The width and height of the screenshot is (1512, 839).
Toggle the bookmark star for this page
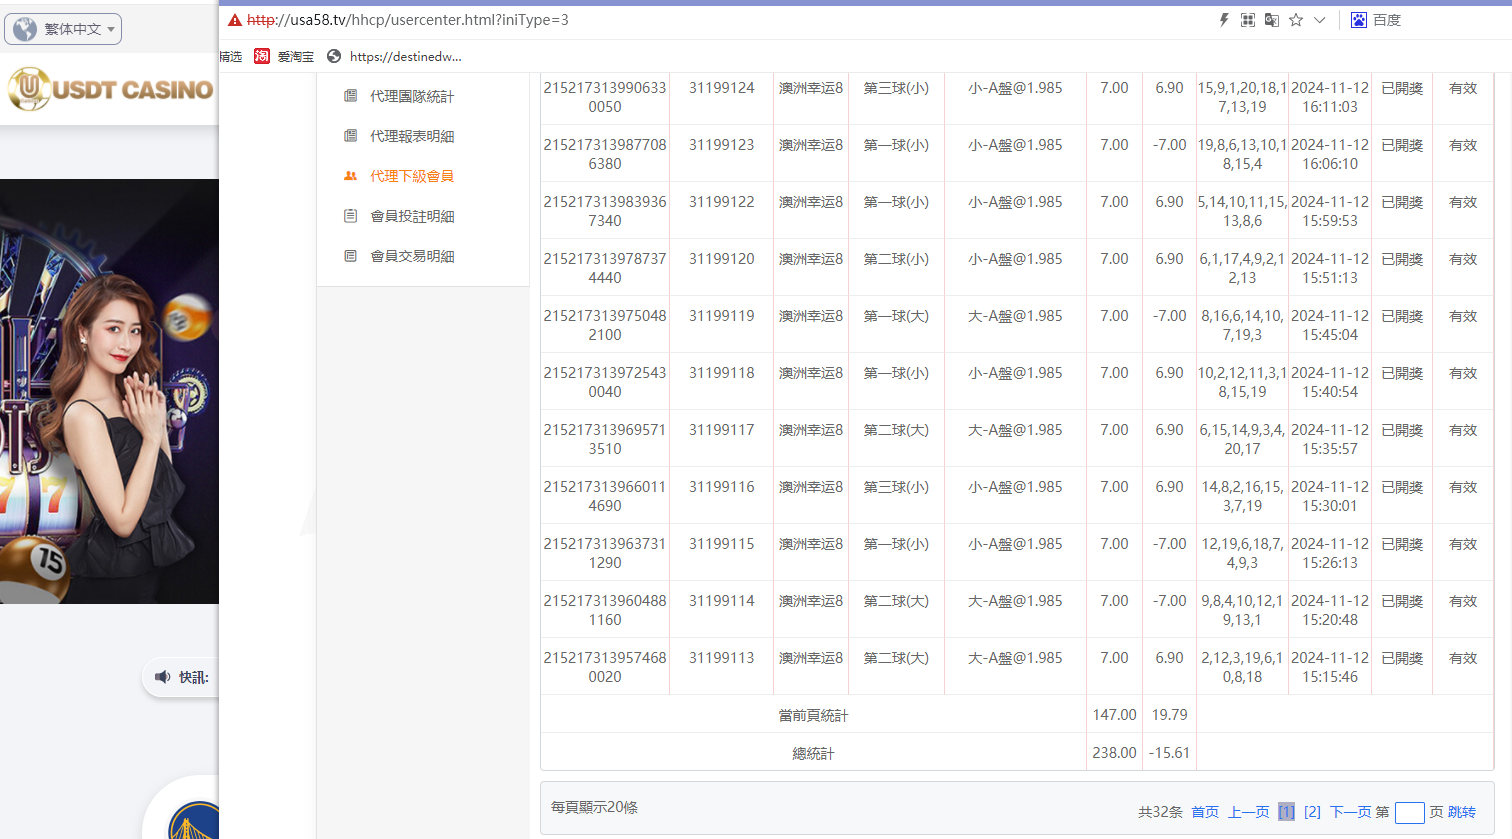tap(1295, 19)
